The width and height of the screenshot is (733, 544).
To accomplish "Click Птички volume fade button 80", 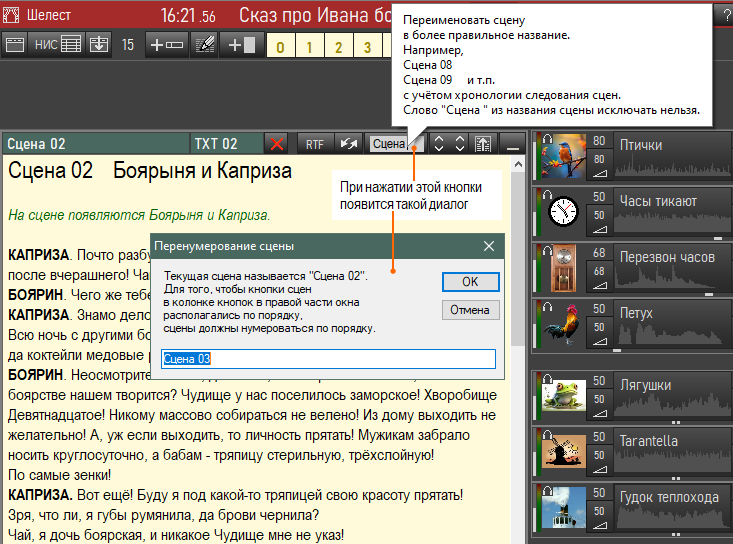I will click(599, 165).
